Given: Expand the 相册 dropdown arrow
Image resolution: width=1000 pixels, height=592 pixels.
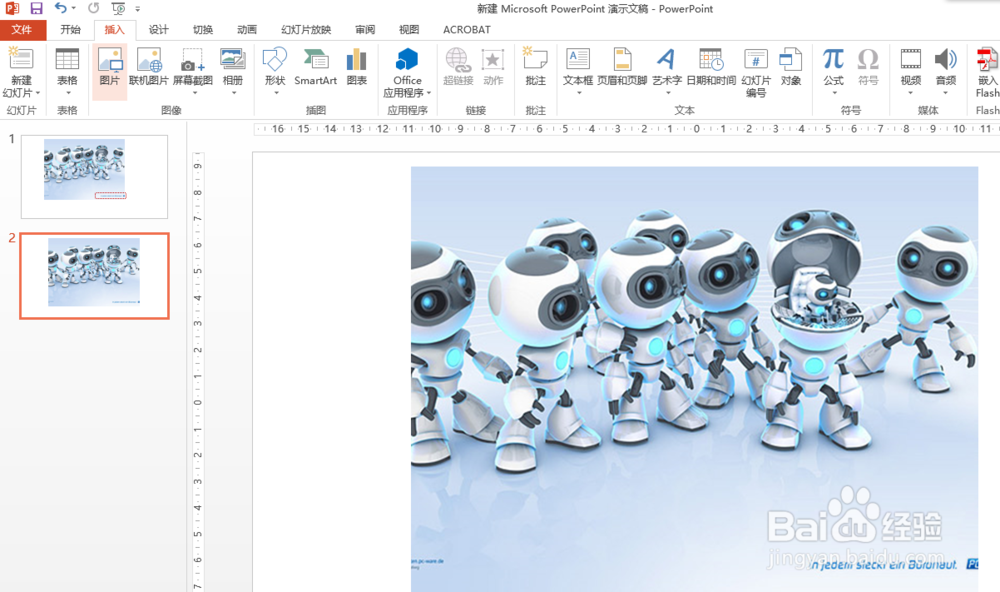Looking at the screenshot, I should [233, 93].
